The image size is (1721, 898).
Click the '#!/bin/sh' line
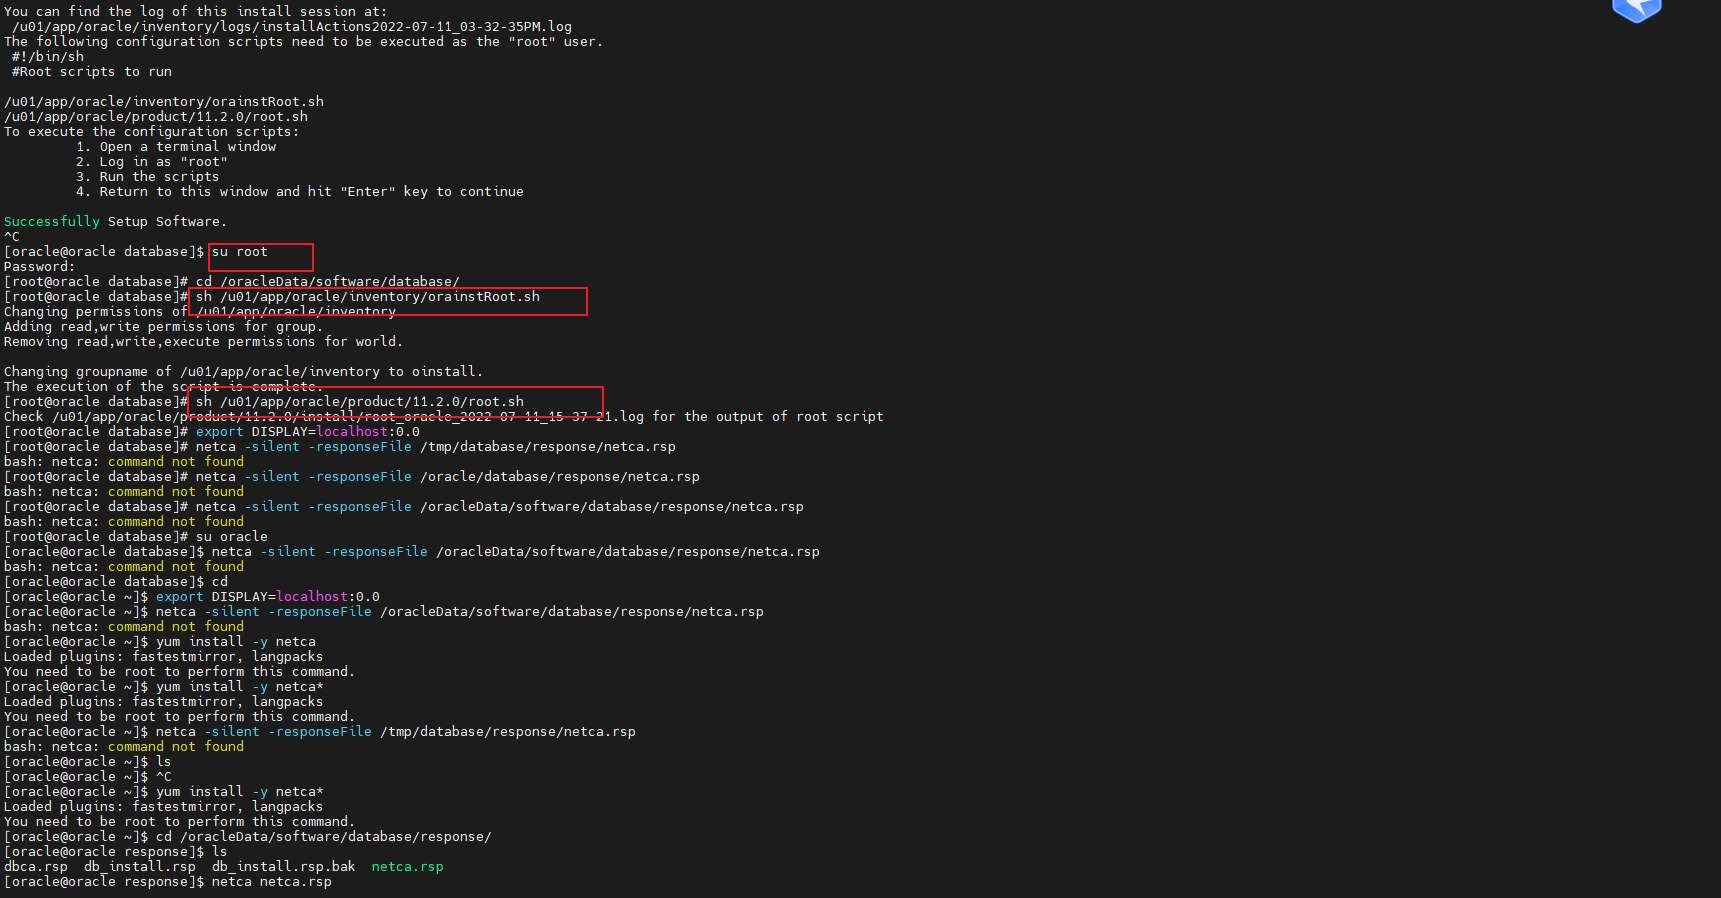point(48,57)
